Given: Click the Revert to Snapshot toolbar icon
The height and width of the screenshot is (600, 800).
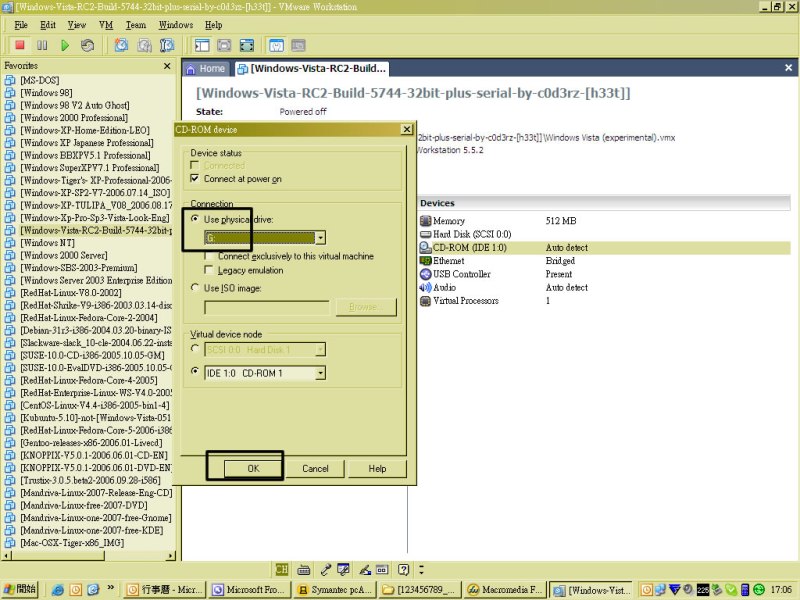Looking at the screenshot, I should point(144,45).
